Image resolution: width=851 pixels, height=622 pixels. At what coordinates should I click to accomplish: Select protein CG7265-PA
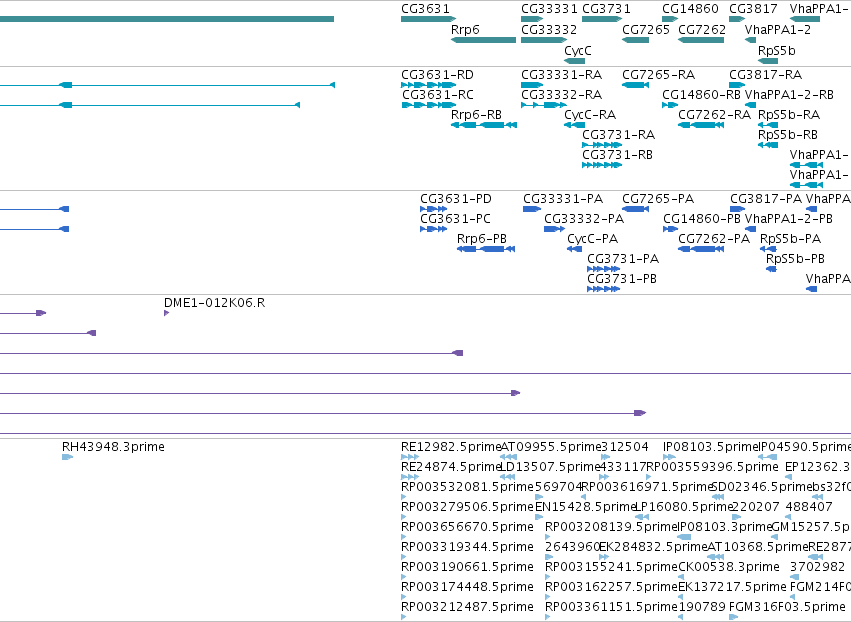(x=658, y=199)
